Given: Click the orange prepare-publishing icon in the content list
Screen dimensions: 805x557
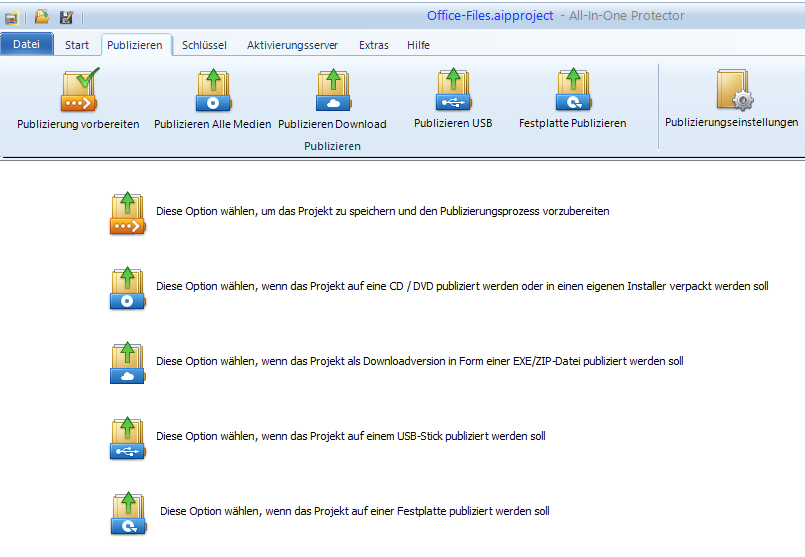Looking at the screenshot, I should (128, 213).
